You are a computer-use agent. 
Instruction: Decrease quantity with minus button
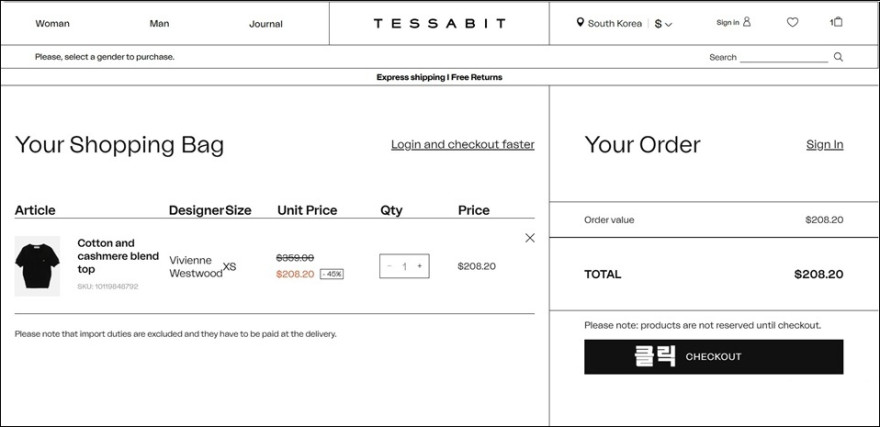pos(389,266)
